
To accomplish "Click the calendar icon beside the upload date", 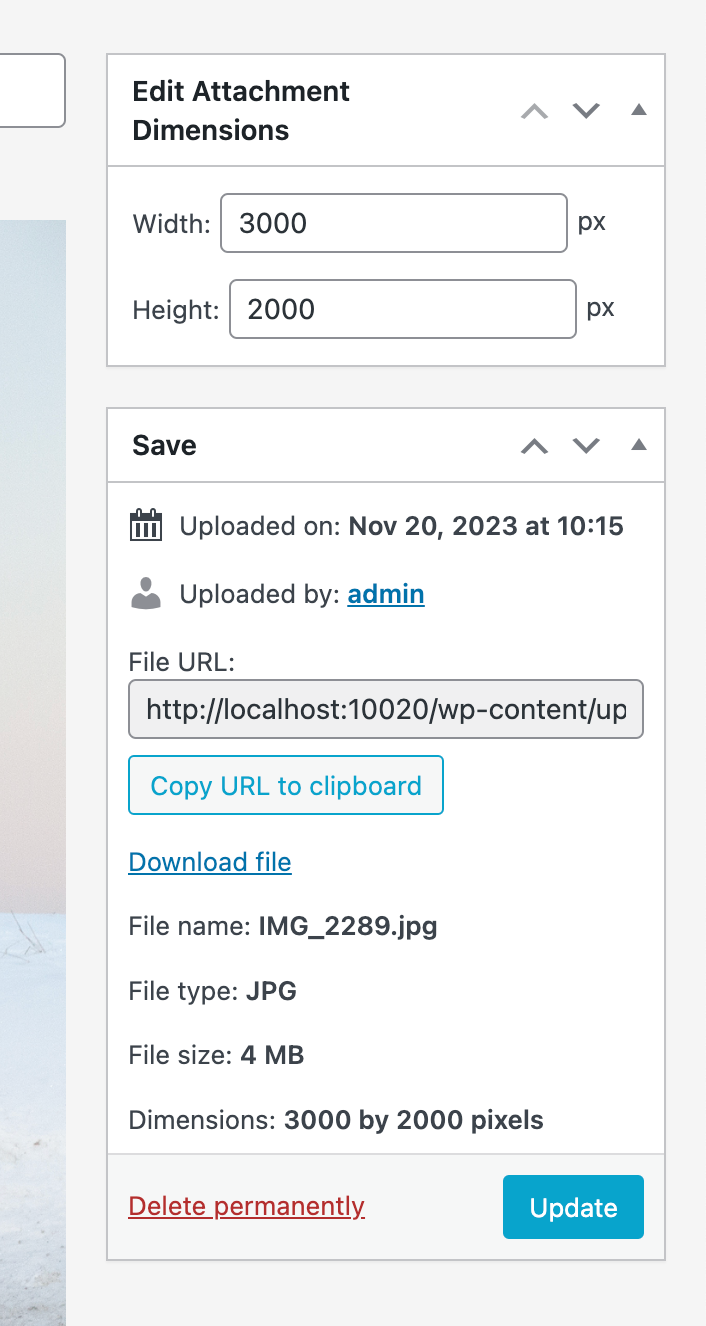I will coord(145,525).
